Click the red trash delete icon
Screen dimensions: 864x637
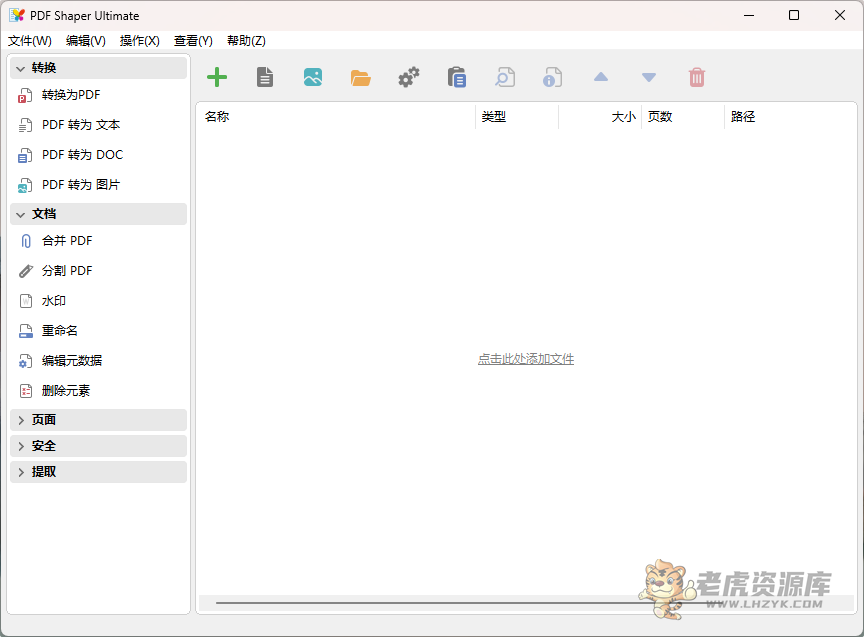coord(697,77)
